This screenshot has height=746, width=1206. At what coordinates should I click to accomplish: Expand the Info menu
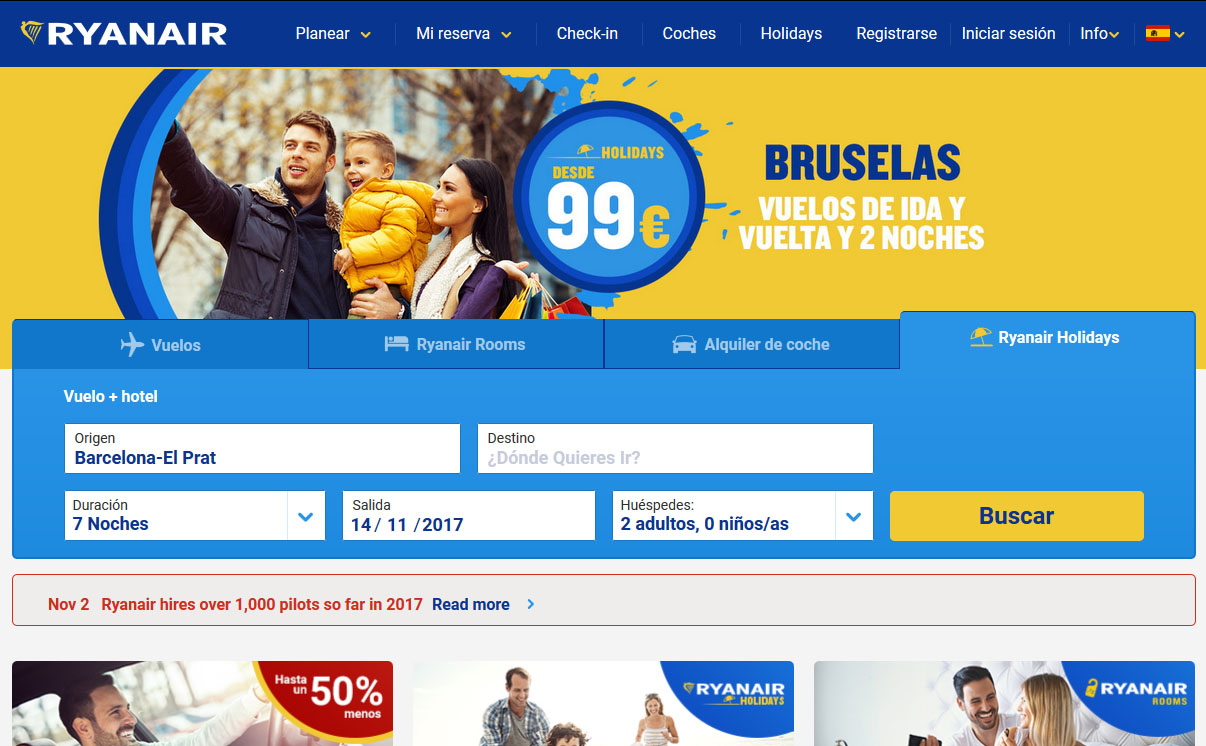coord(1099,33)
